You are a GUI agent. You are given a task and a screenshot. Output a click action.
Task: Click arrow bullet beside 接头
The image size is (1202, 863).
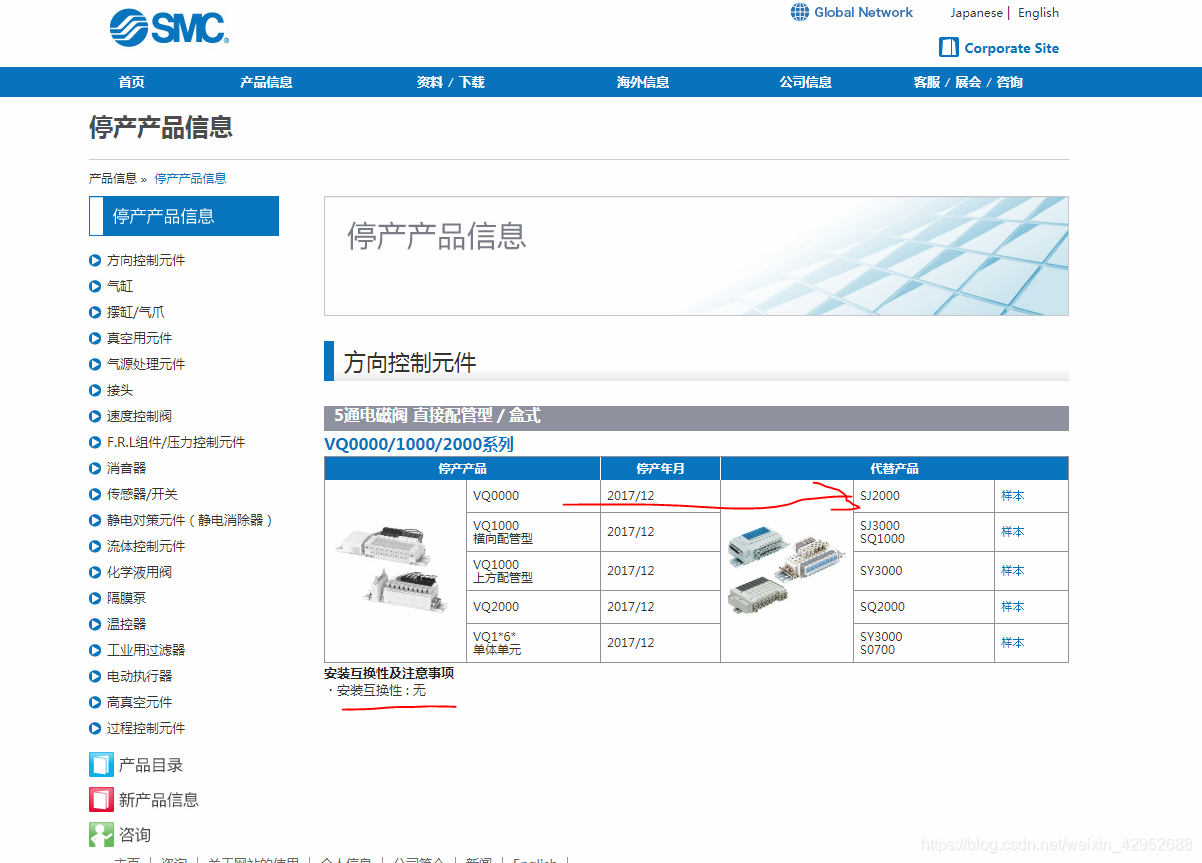(95, 390)
